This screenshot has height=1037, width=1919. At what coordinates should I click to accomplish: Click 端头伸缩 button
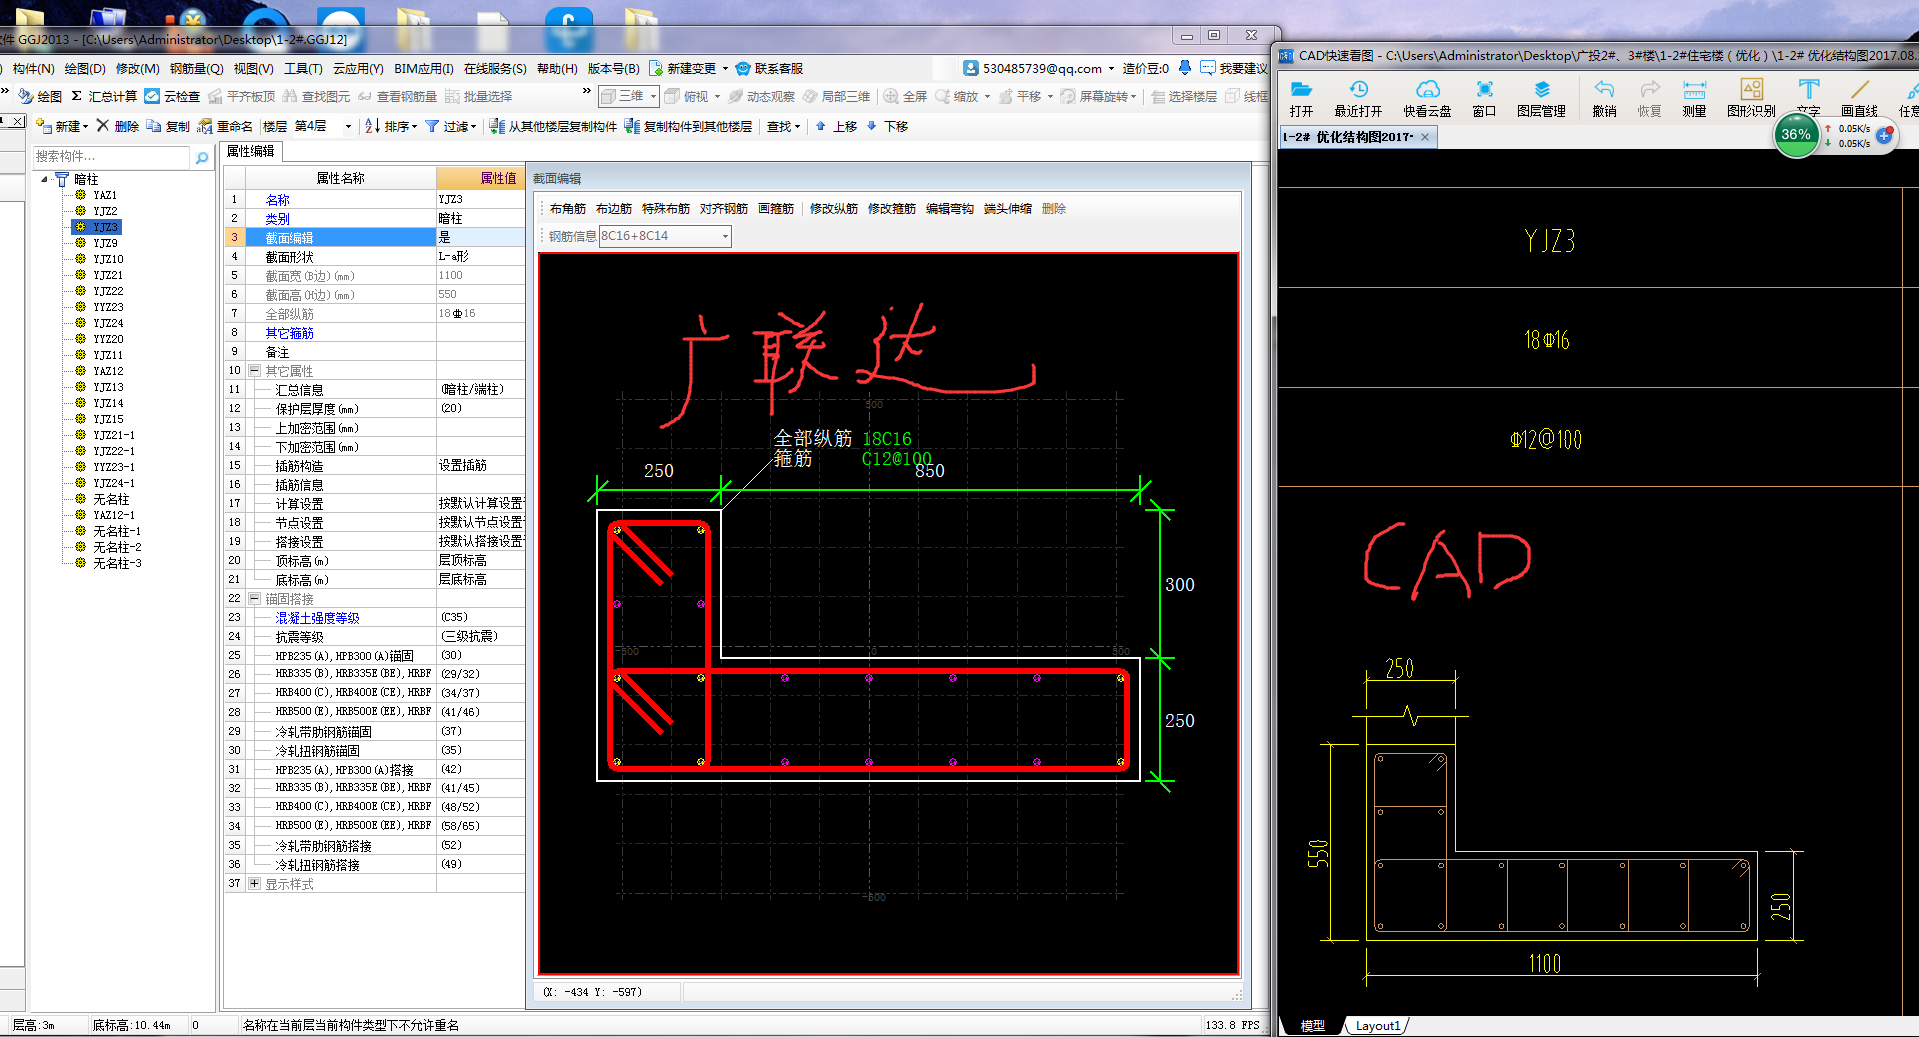1007,208
